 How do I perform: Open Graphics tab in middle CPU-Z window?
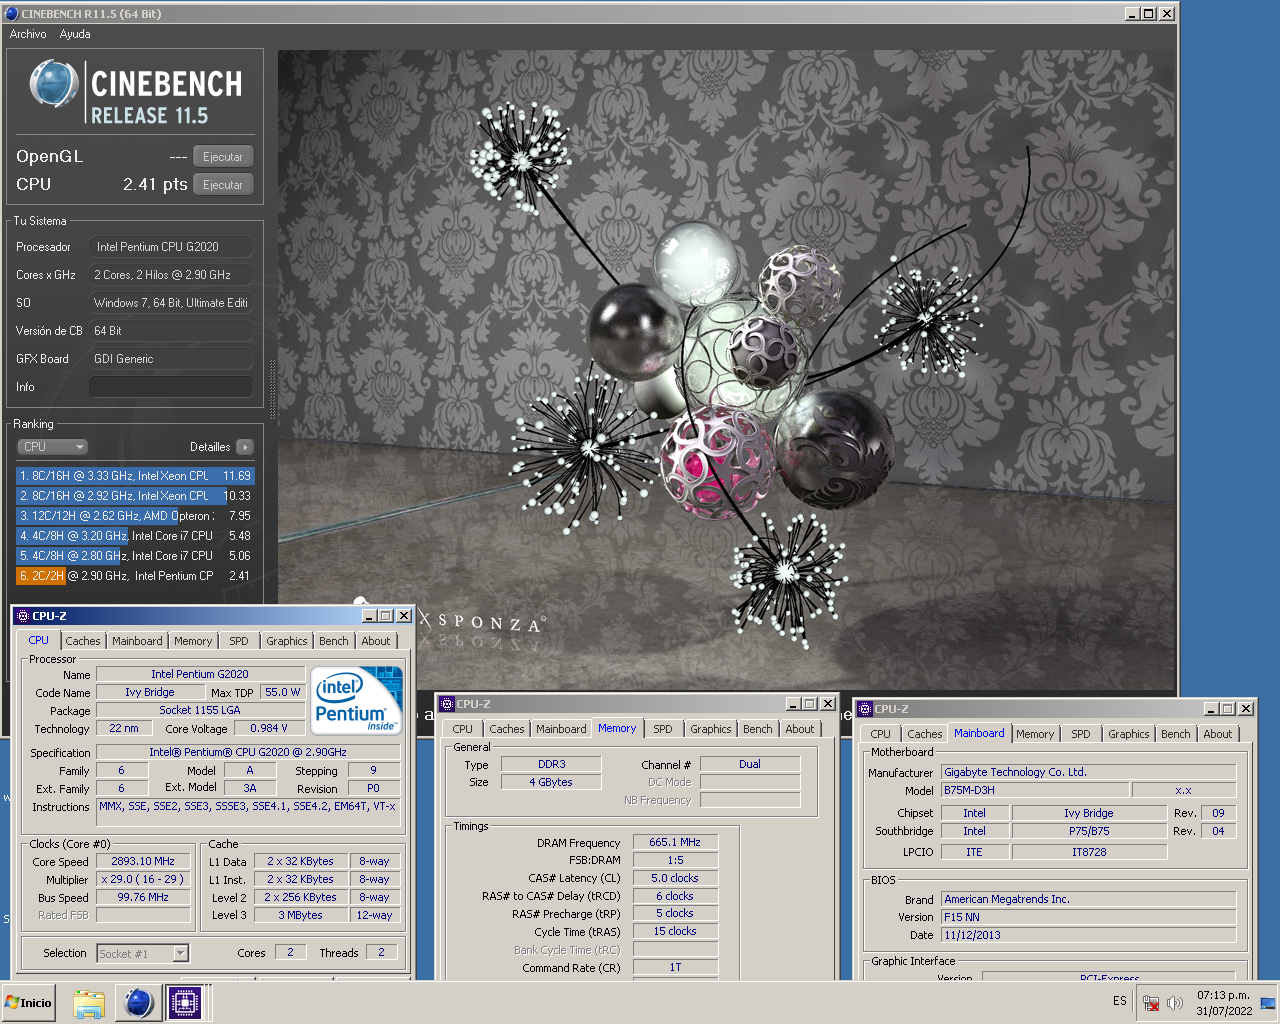711,729
